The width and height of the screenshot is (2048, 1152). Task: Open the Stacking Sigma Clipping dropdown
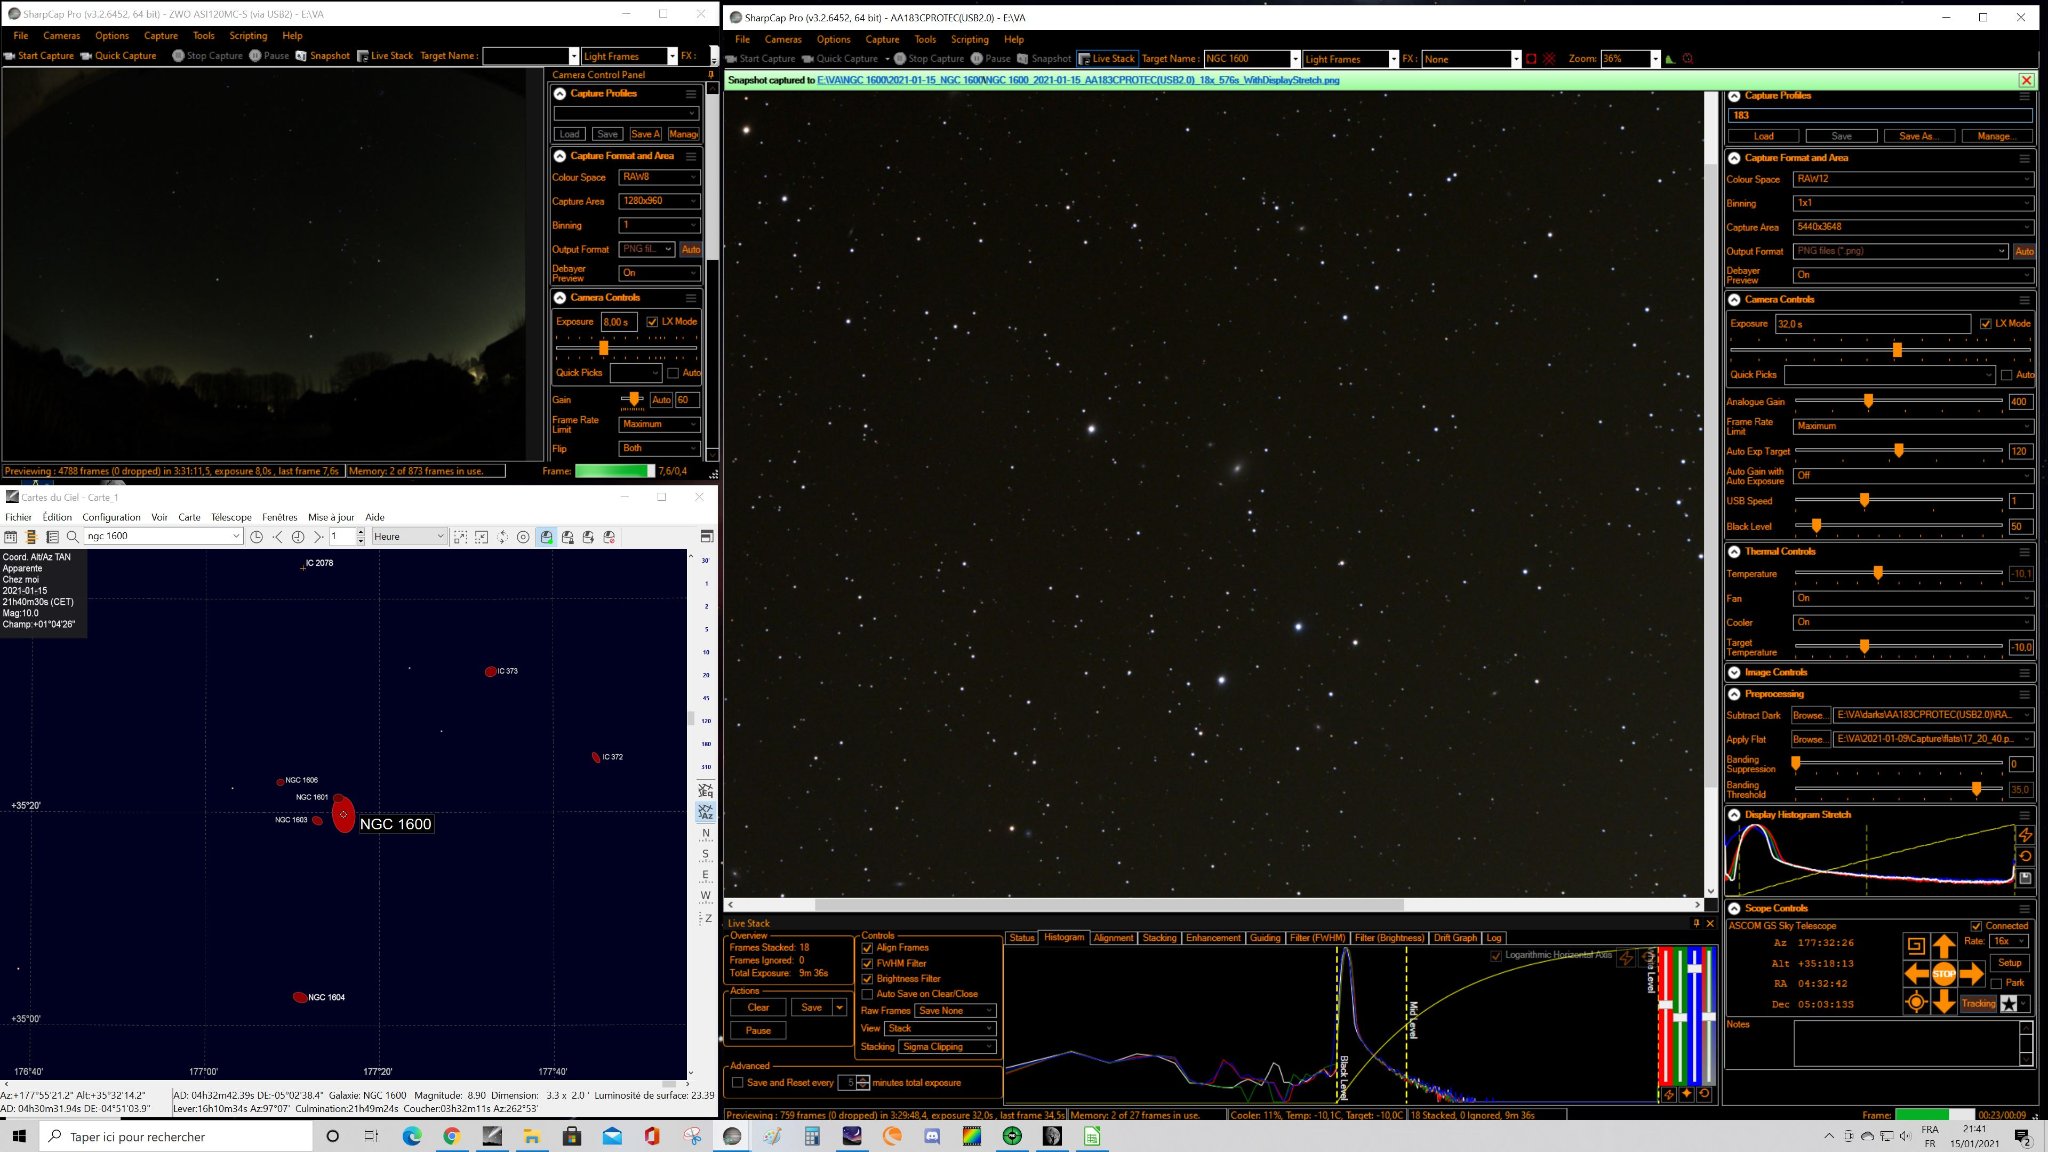[x=947, y=1047]
